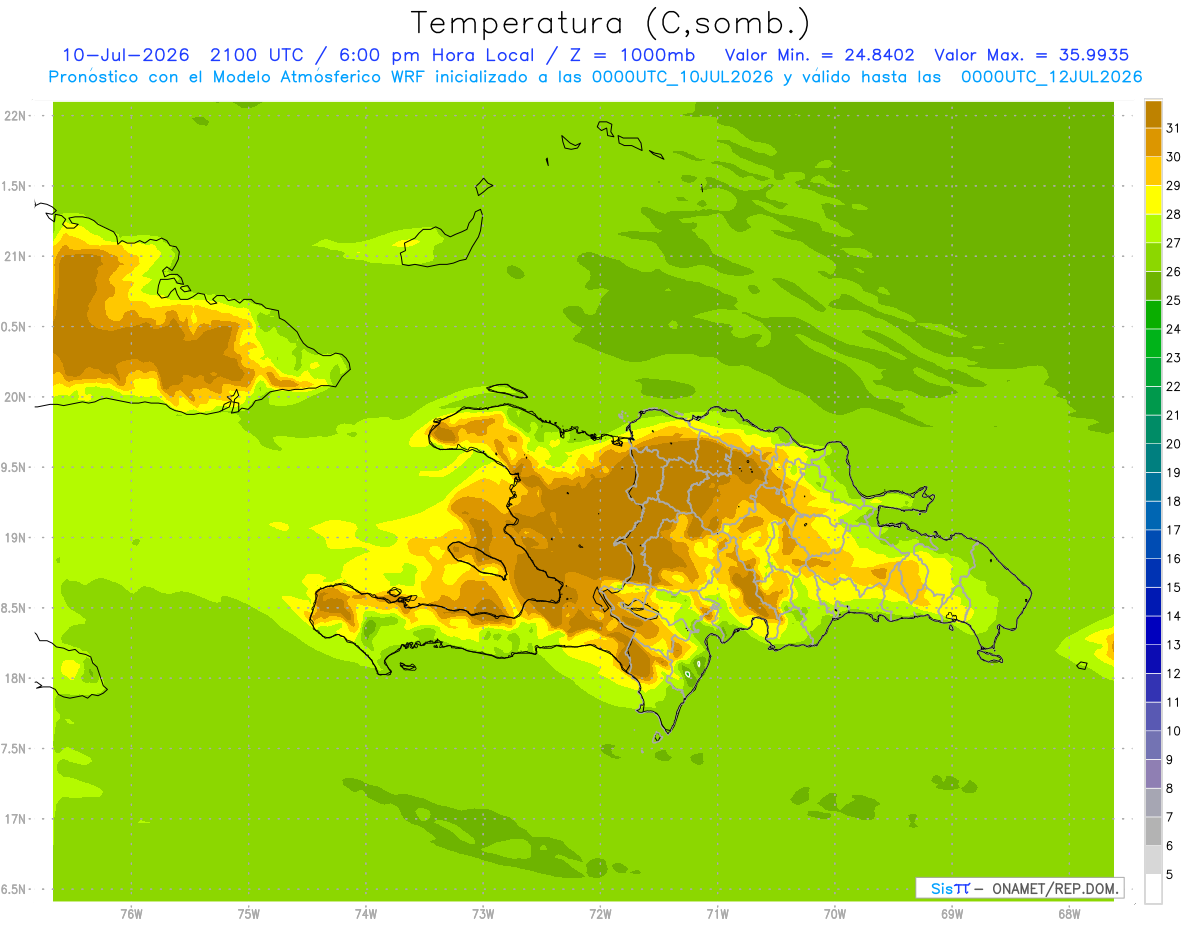Click the '18N' latitude axis label

(x=14, y=679)
